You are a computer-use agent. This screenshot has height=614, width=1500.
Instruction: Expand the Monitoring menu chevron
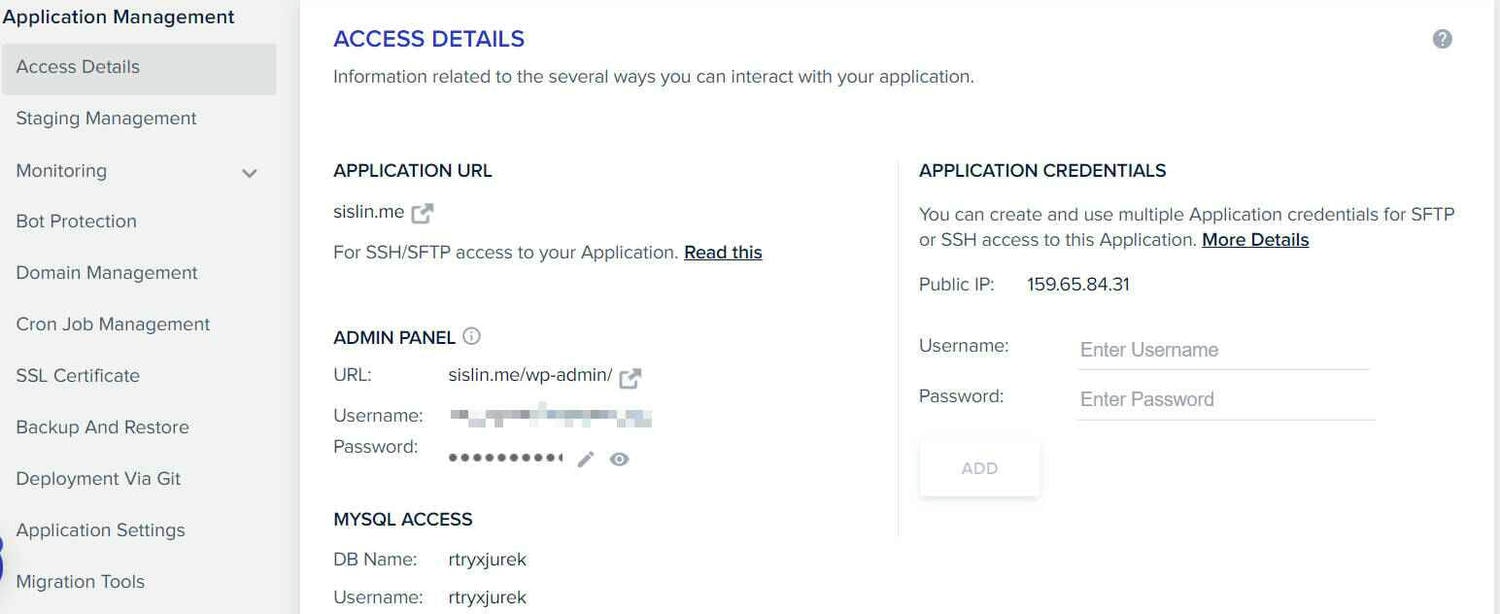249,172
